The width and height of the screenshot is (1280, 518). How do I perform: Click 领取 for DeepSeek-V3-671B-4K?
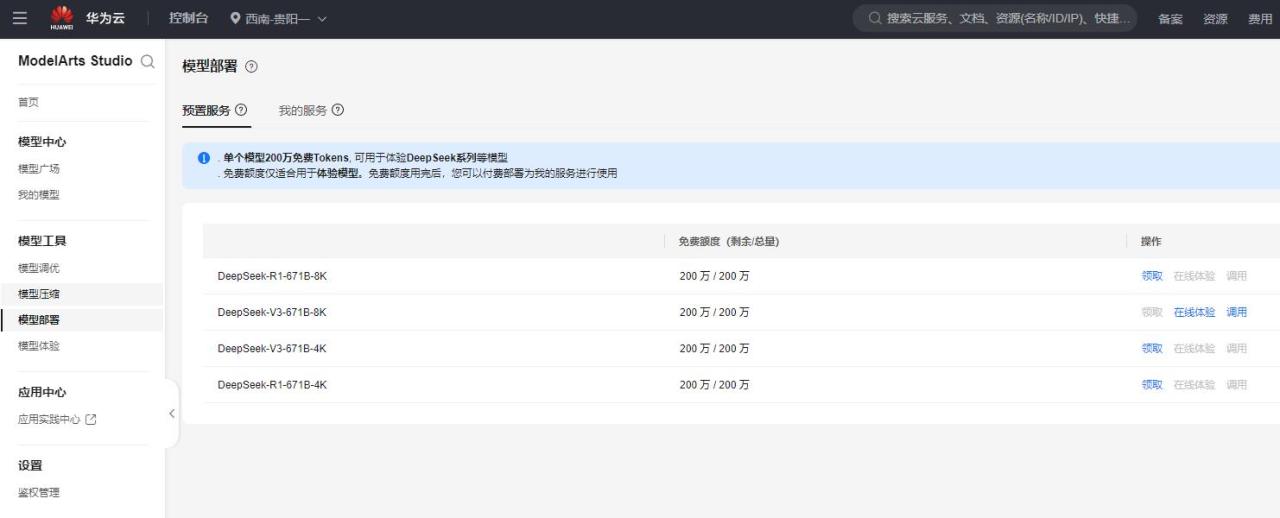(1152, 348)
